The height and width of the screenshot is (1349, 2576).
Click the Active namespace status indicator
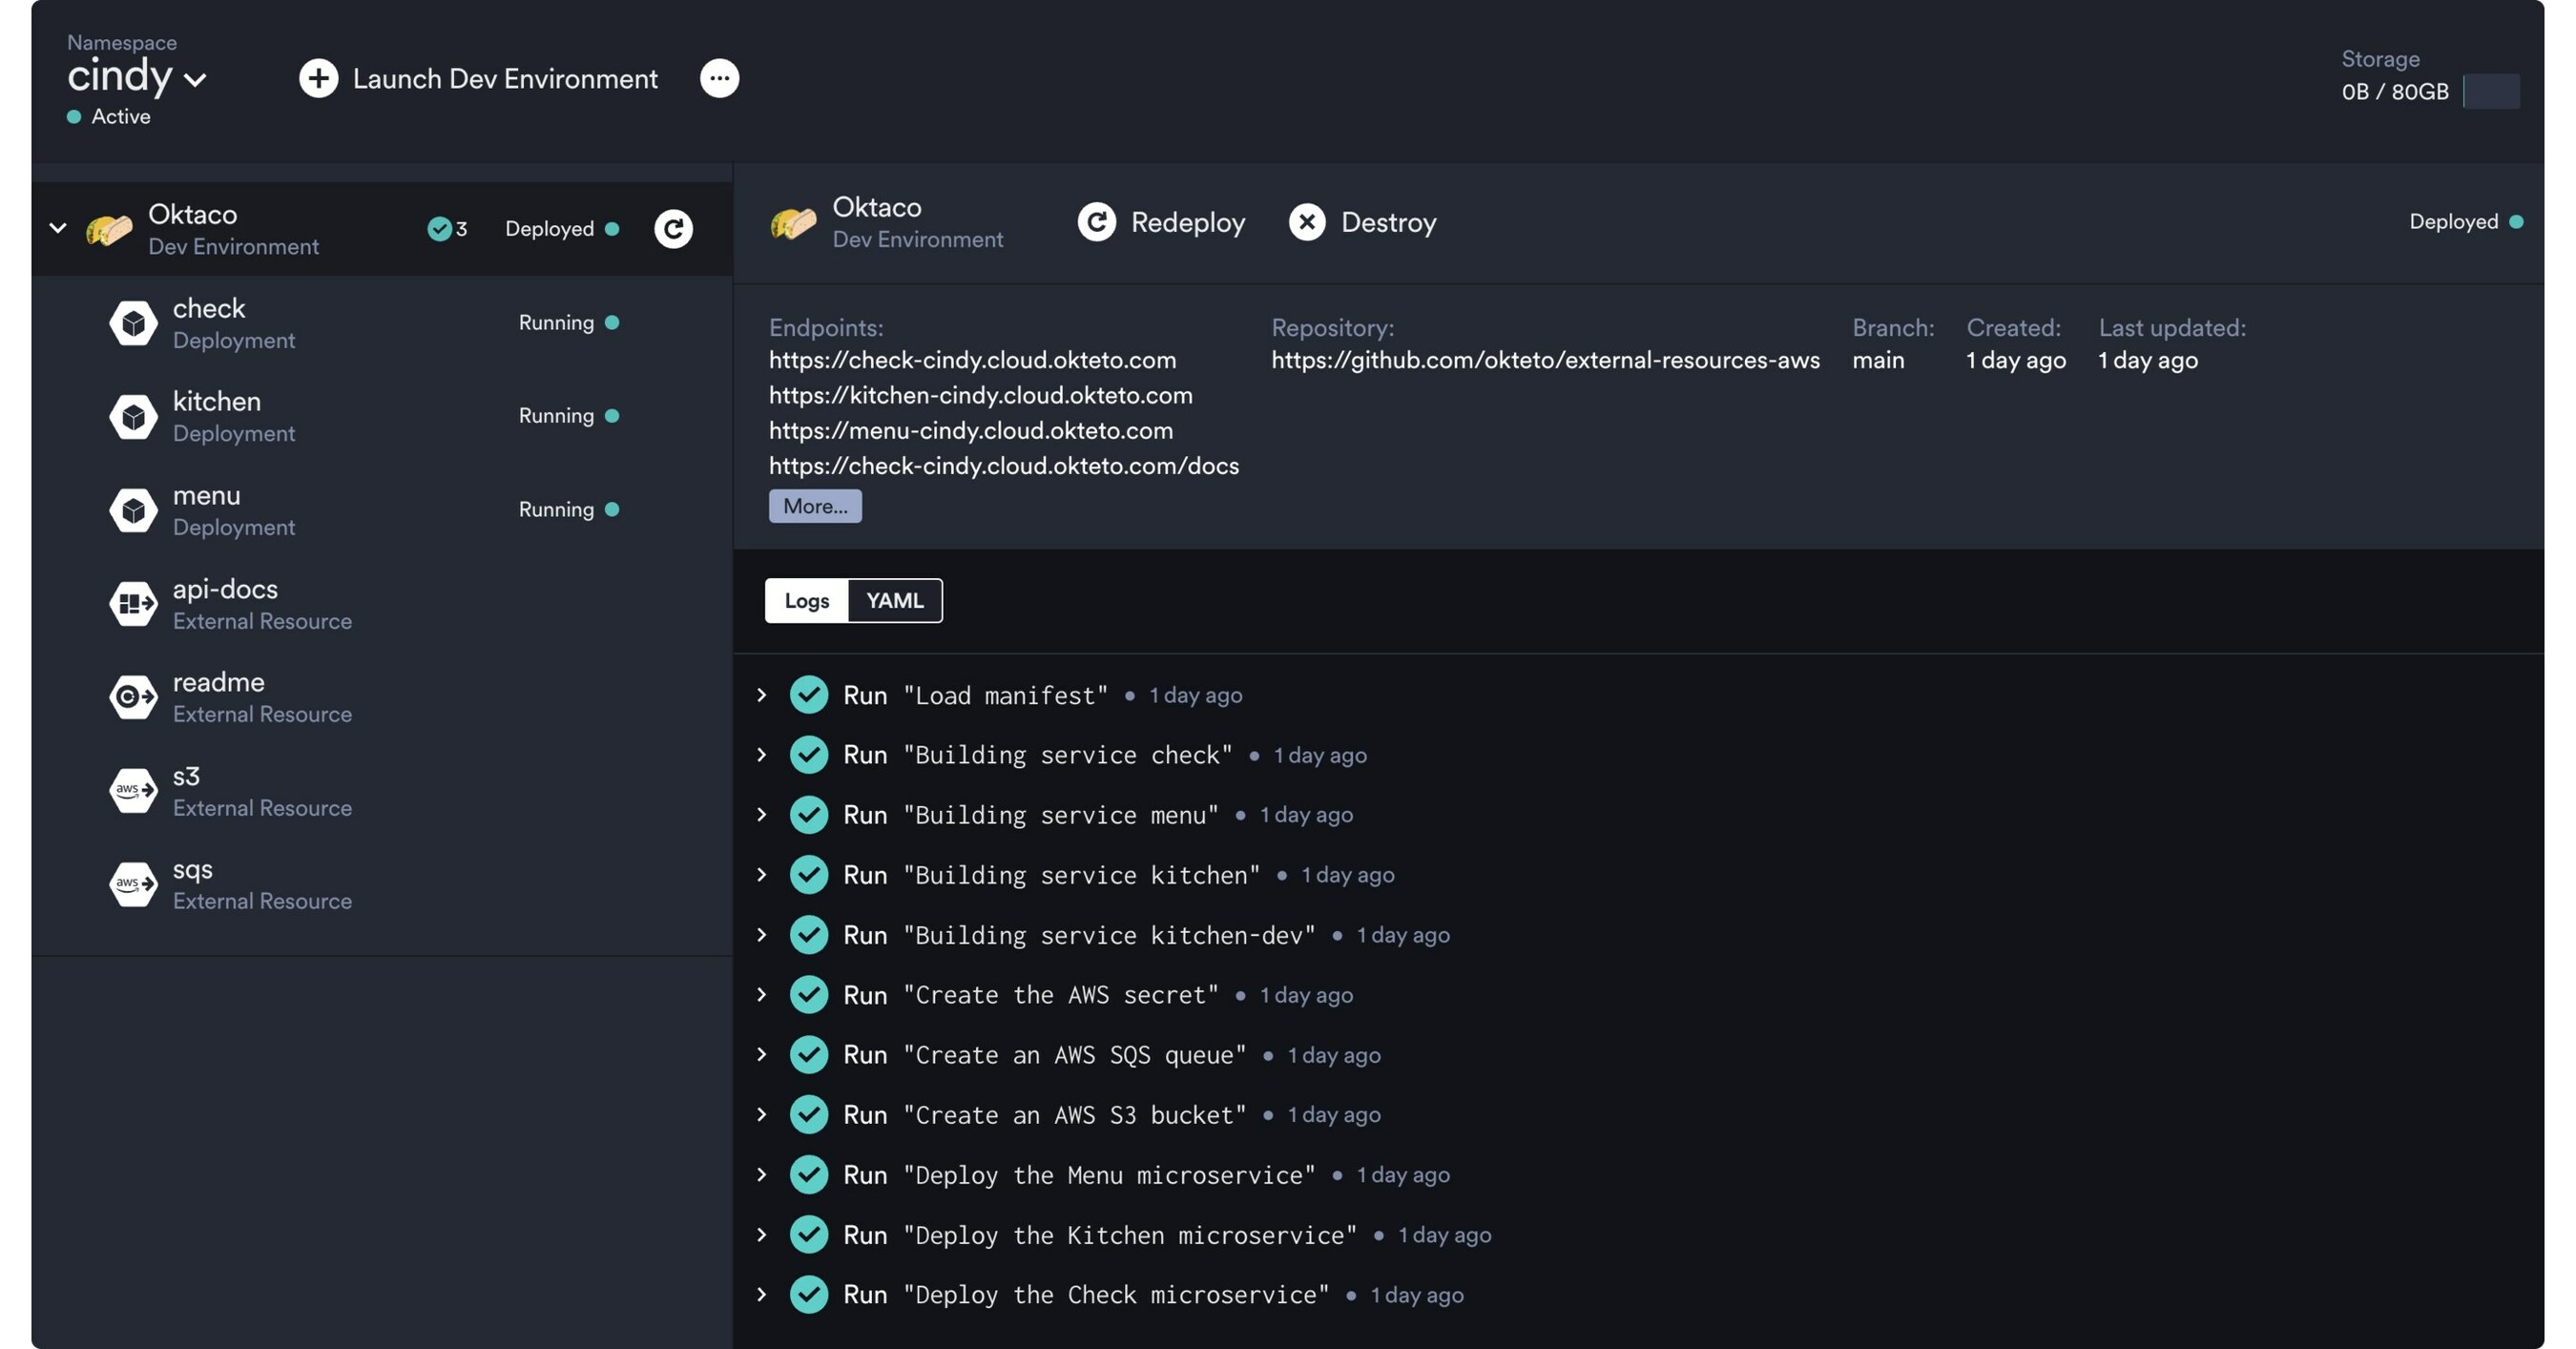coord(74,116)
